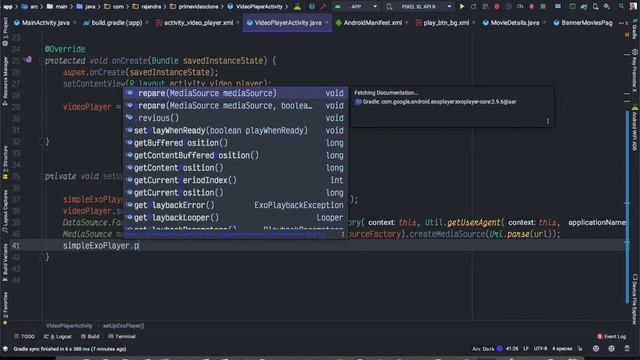Change encoding via UTF-8 widget
The height and width of the screenshot is (360, 640).
pyautogui.click(x=540, y=349)
